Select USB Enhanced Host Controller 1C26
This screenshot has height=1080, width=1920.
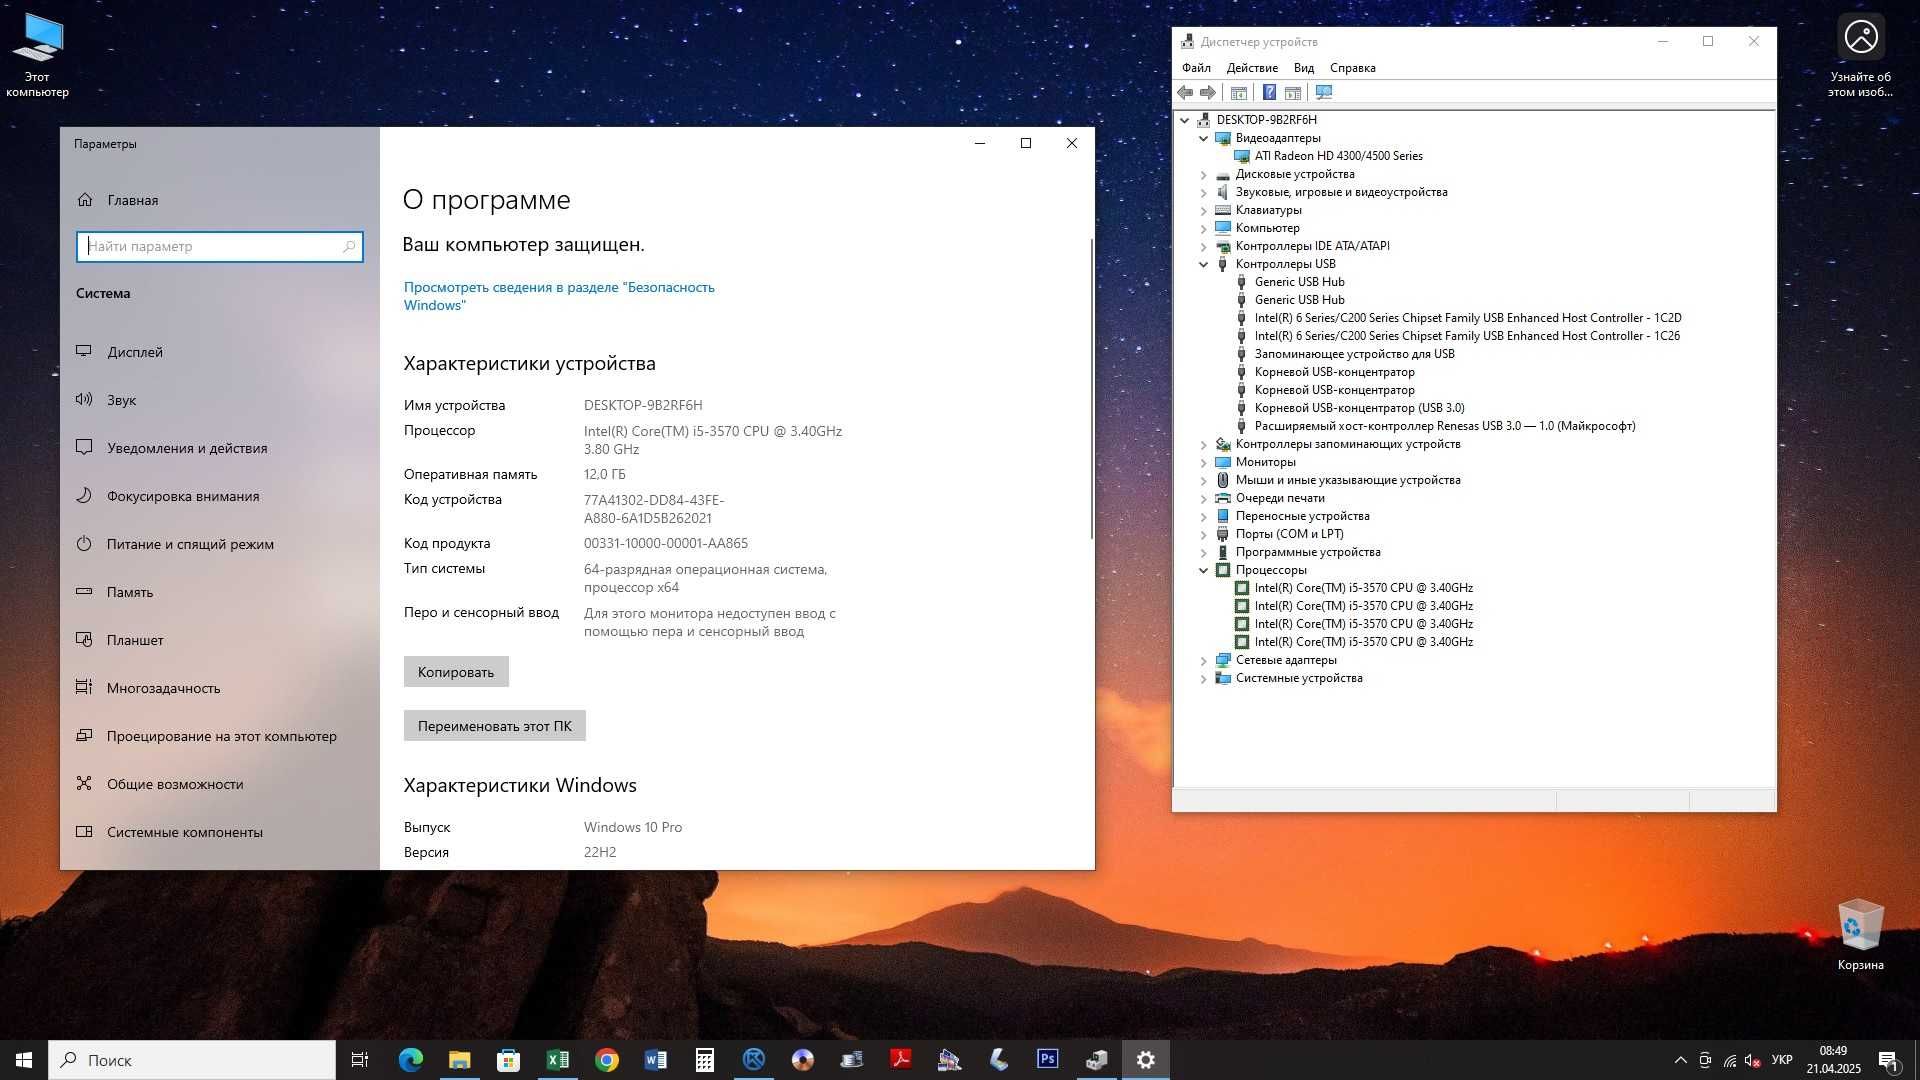pyautogui.click(x=1467, y=336)
